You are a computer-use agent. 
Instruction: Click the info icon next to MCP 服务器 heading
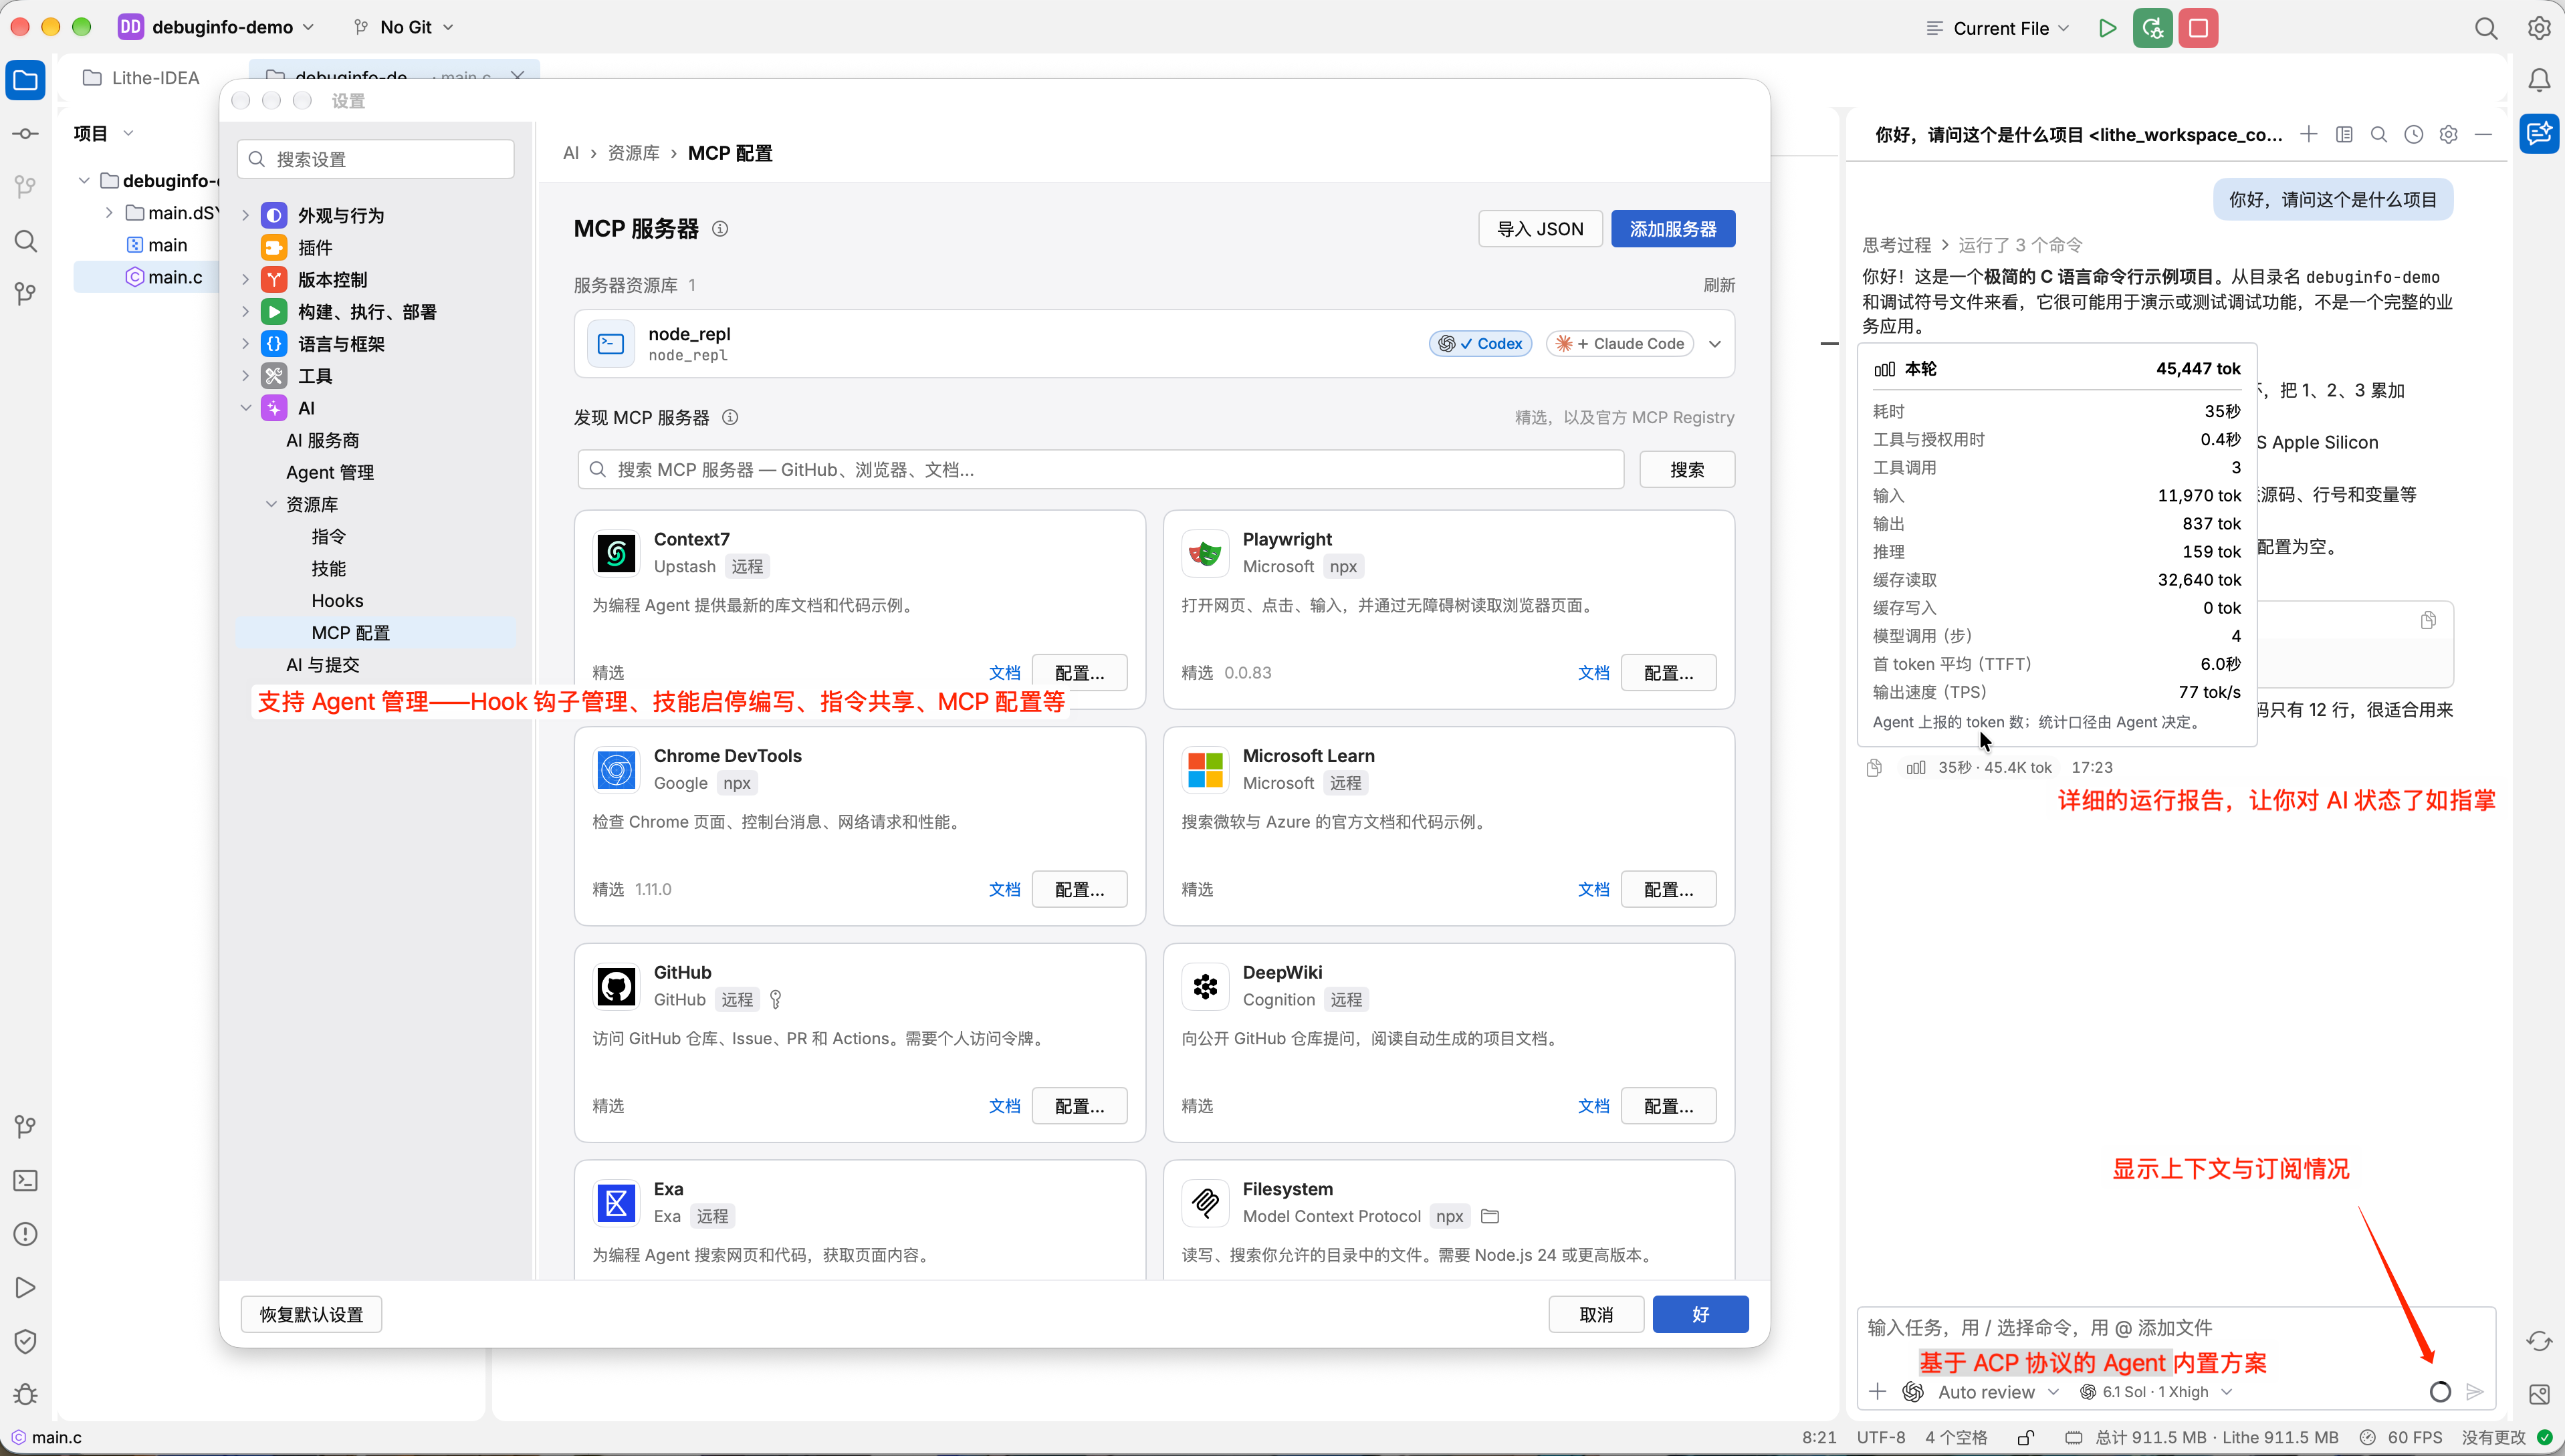pyautogui.click(x=720, y=229)
